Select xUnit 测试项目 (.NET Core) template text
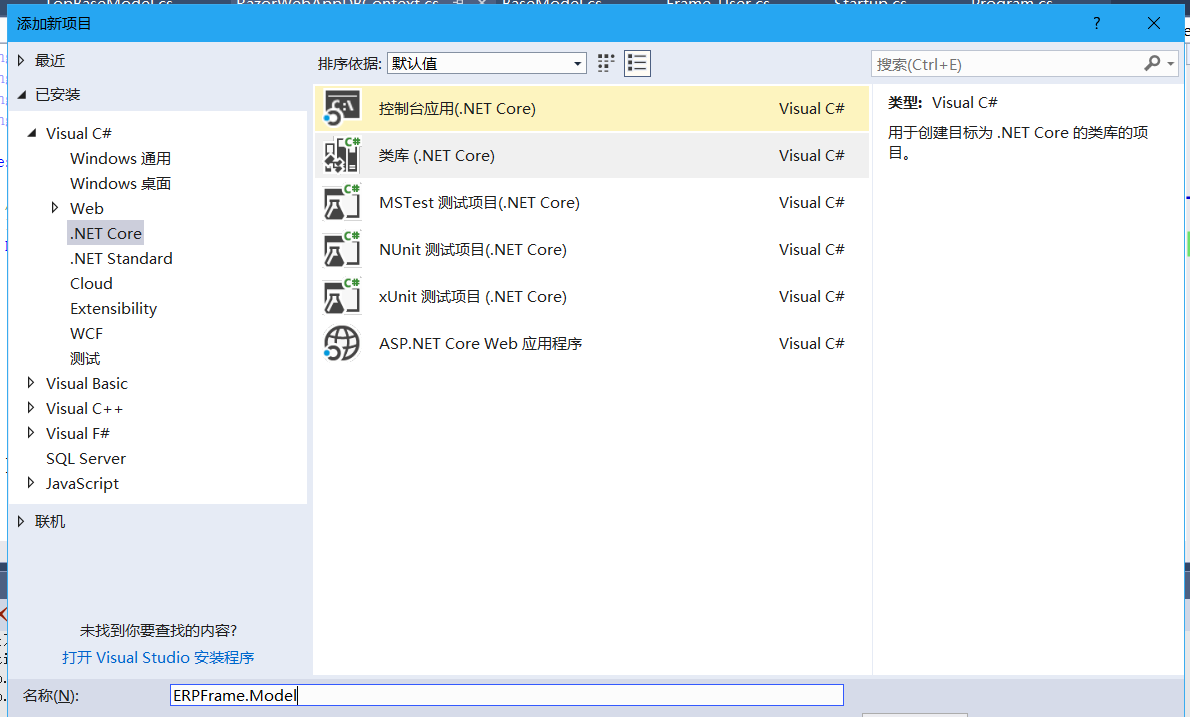Viewport: 1190px width, 717px height. pyautogui.click(x=473, y=297)
